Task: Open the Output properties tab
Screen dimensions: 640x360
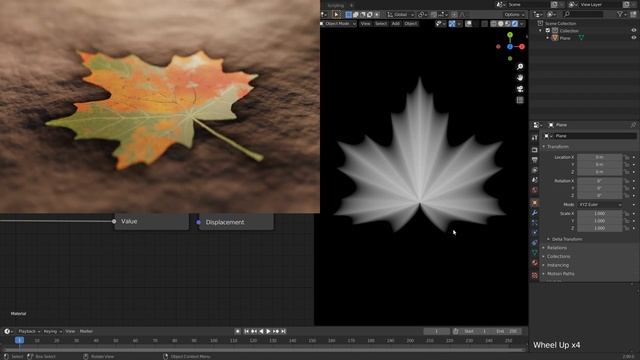Action: [x=535, y=160]
